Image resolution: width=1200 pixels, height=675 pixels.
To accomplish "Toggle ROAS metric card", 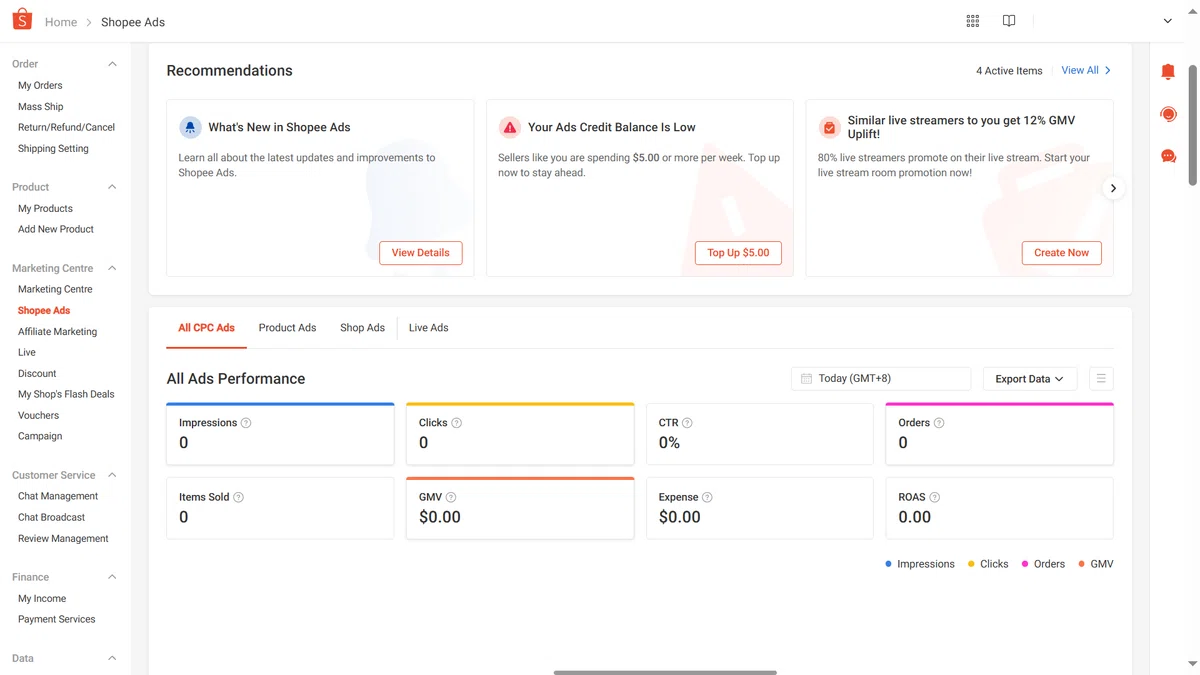I will coord(1000,508).
